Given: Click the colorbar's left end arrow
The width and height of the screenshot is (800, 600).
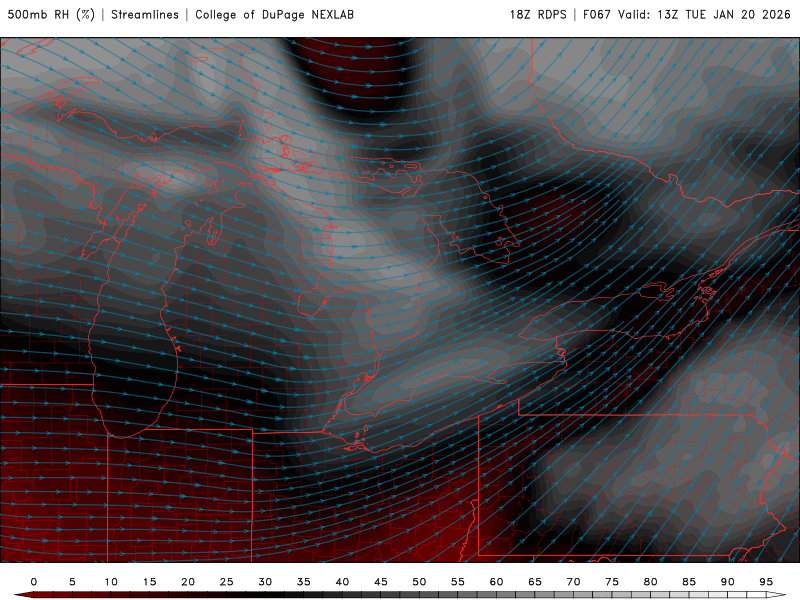Looking at the screenshot, I should pyautogui.click(x=23, y=595).
